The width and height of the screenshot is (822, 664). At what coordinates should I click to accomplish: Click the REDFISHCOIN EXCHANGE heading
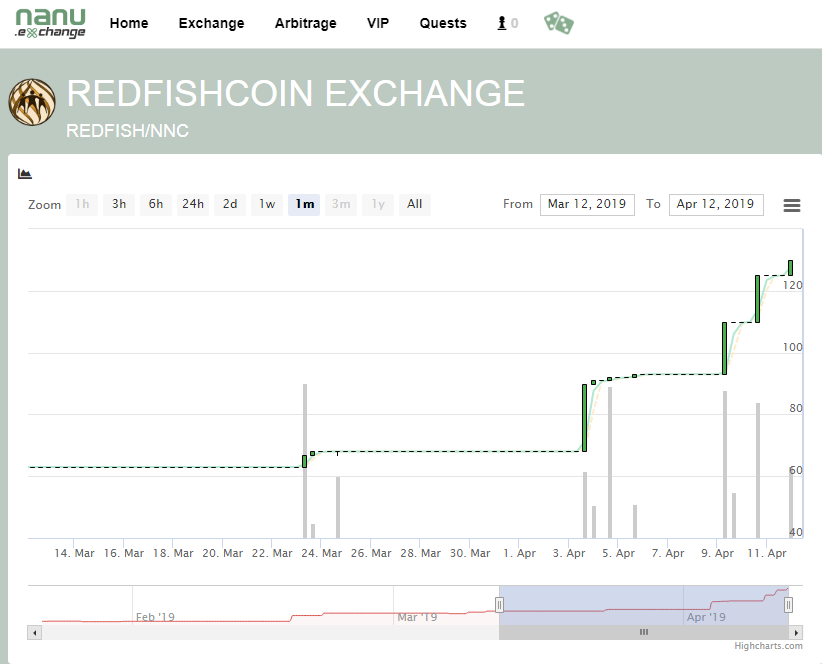pyautogui.click(x=296, y=93)
